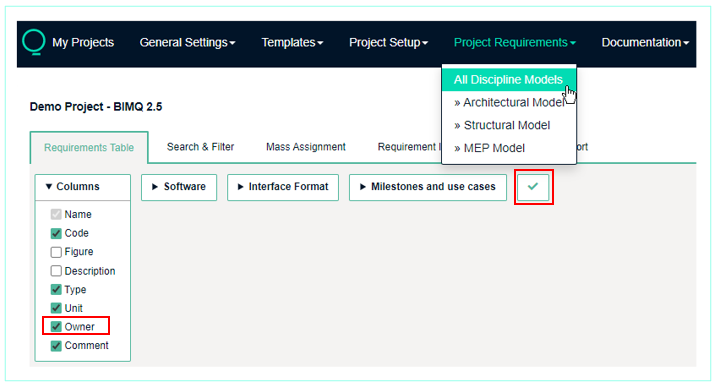The height and width of the screenshot is (390, 718).
Task: Click the green checkmark apply button
Action: pos(533,187)
